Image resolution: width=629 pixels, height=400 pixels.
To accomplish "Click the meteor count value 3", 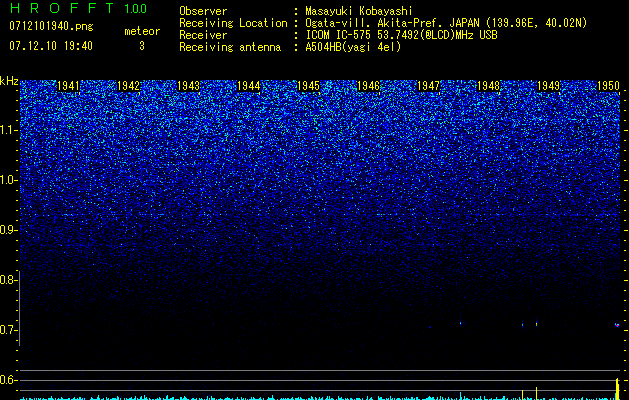I will tap(142, 46).
